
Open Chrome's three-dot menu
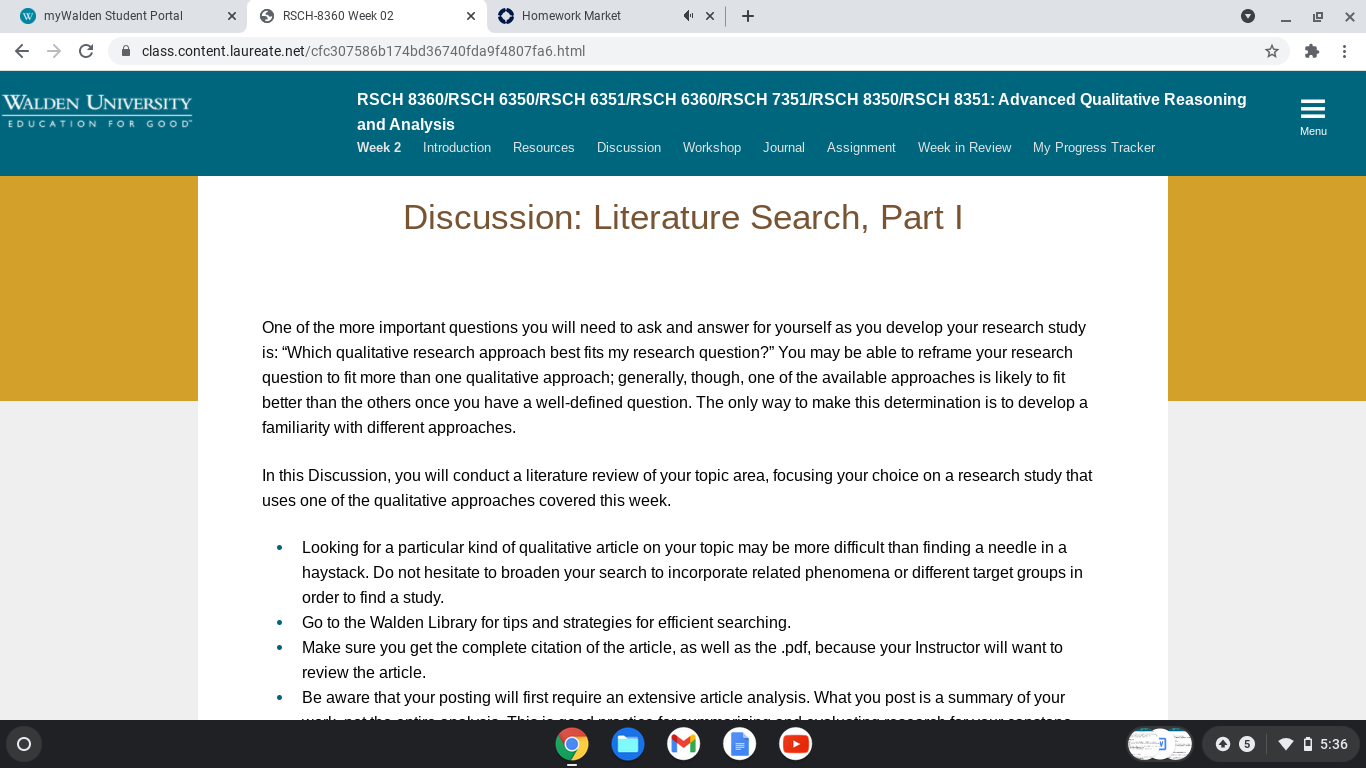click(x=1344, y=51)
